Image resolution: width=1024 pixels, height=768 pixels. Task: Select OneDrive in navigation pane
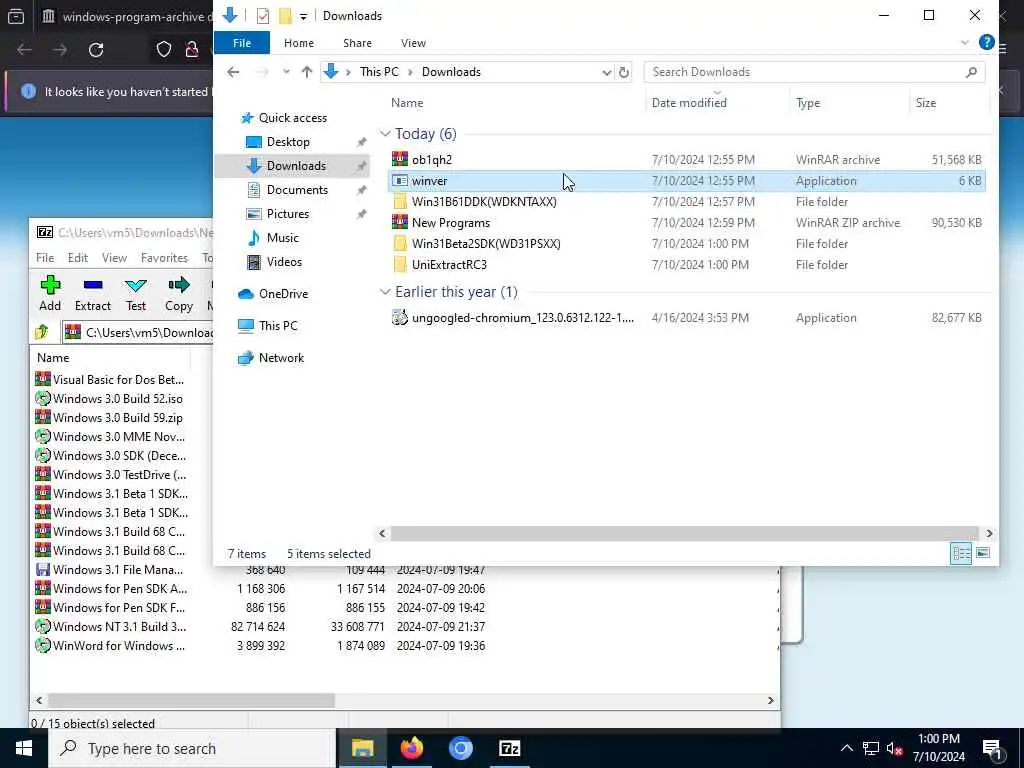pos(283,294)
